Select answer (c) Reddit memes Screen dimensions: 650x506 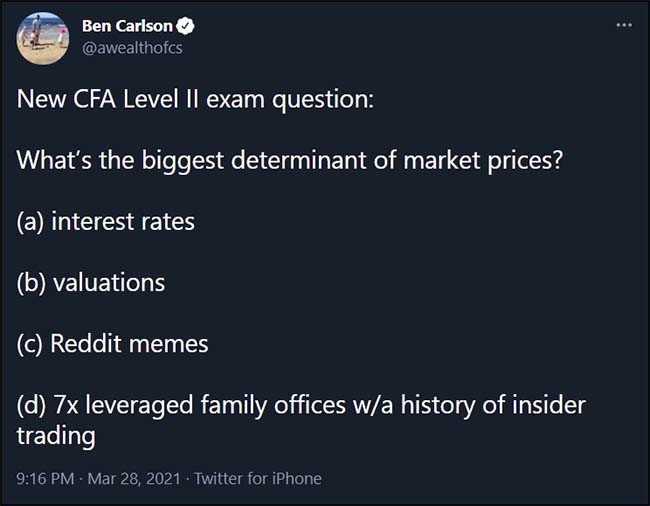click(113, 343)
